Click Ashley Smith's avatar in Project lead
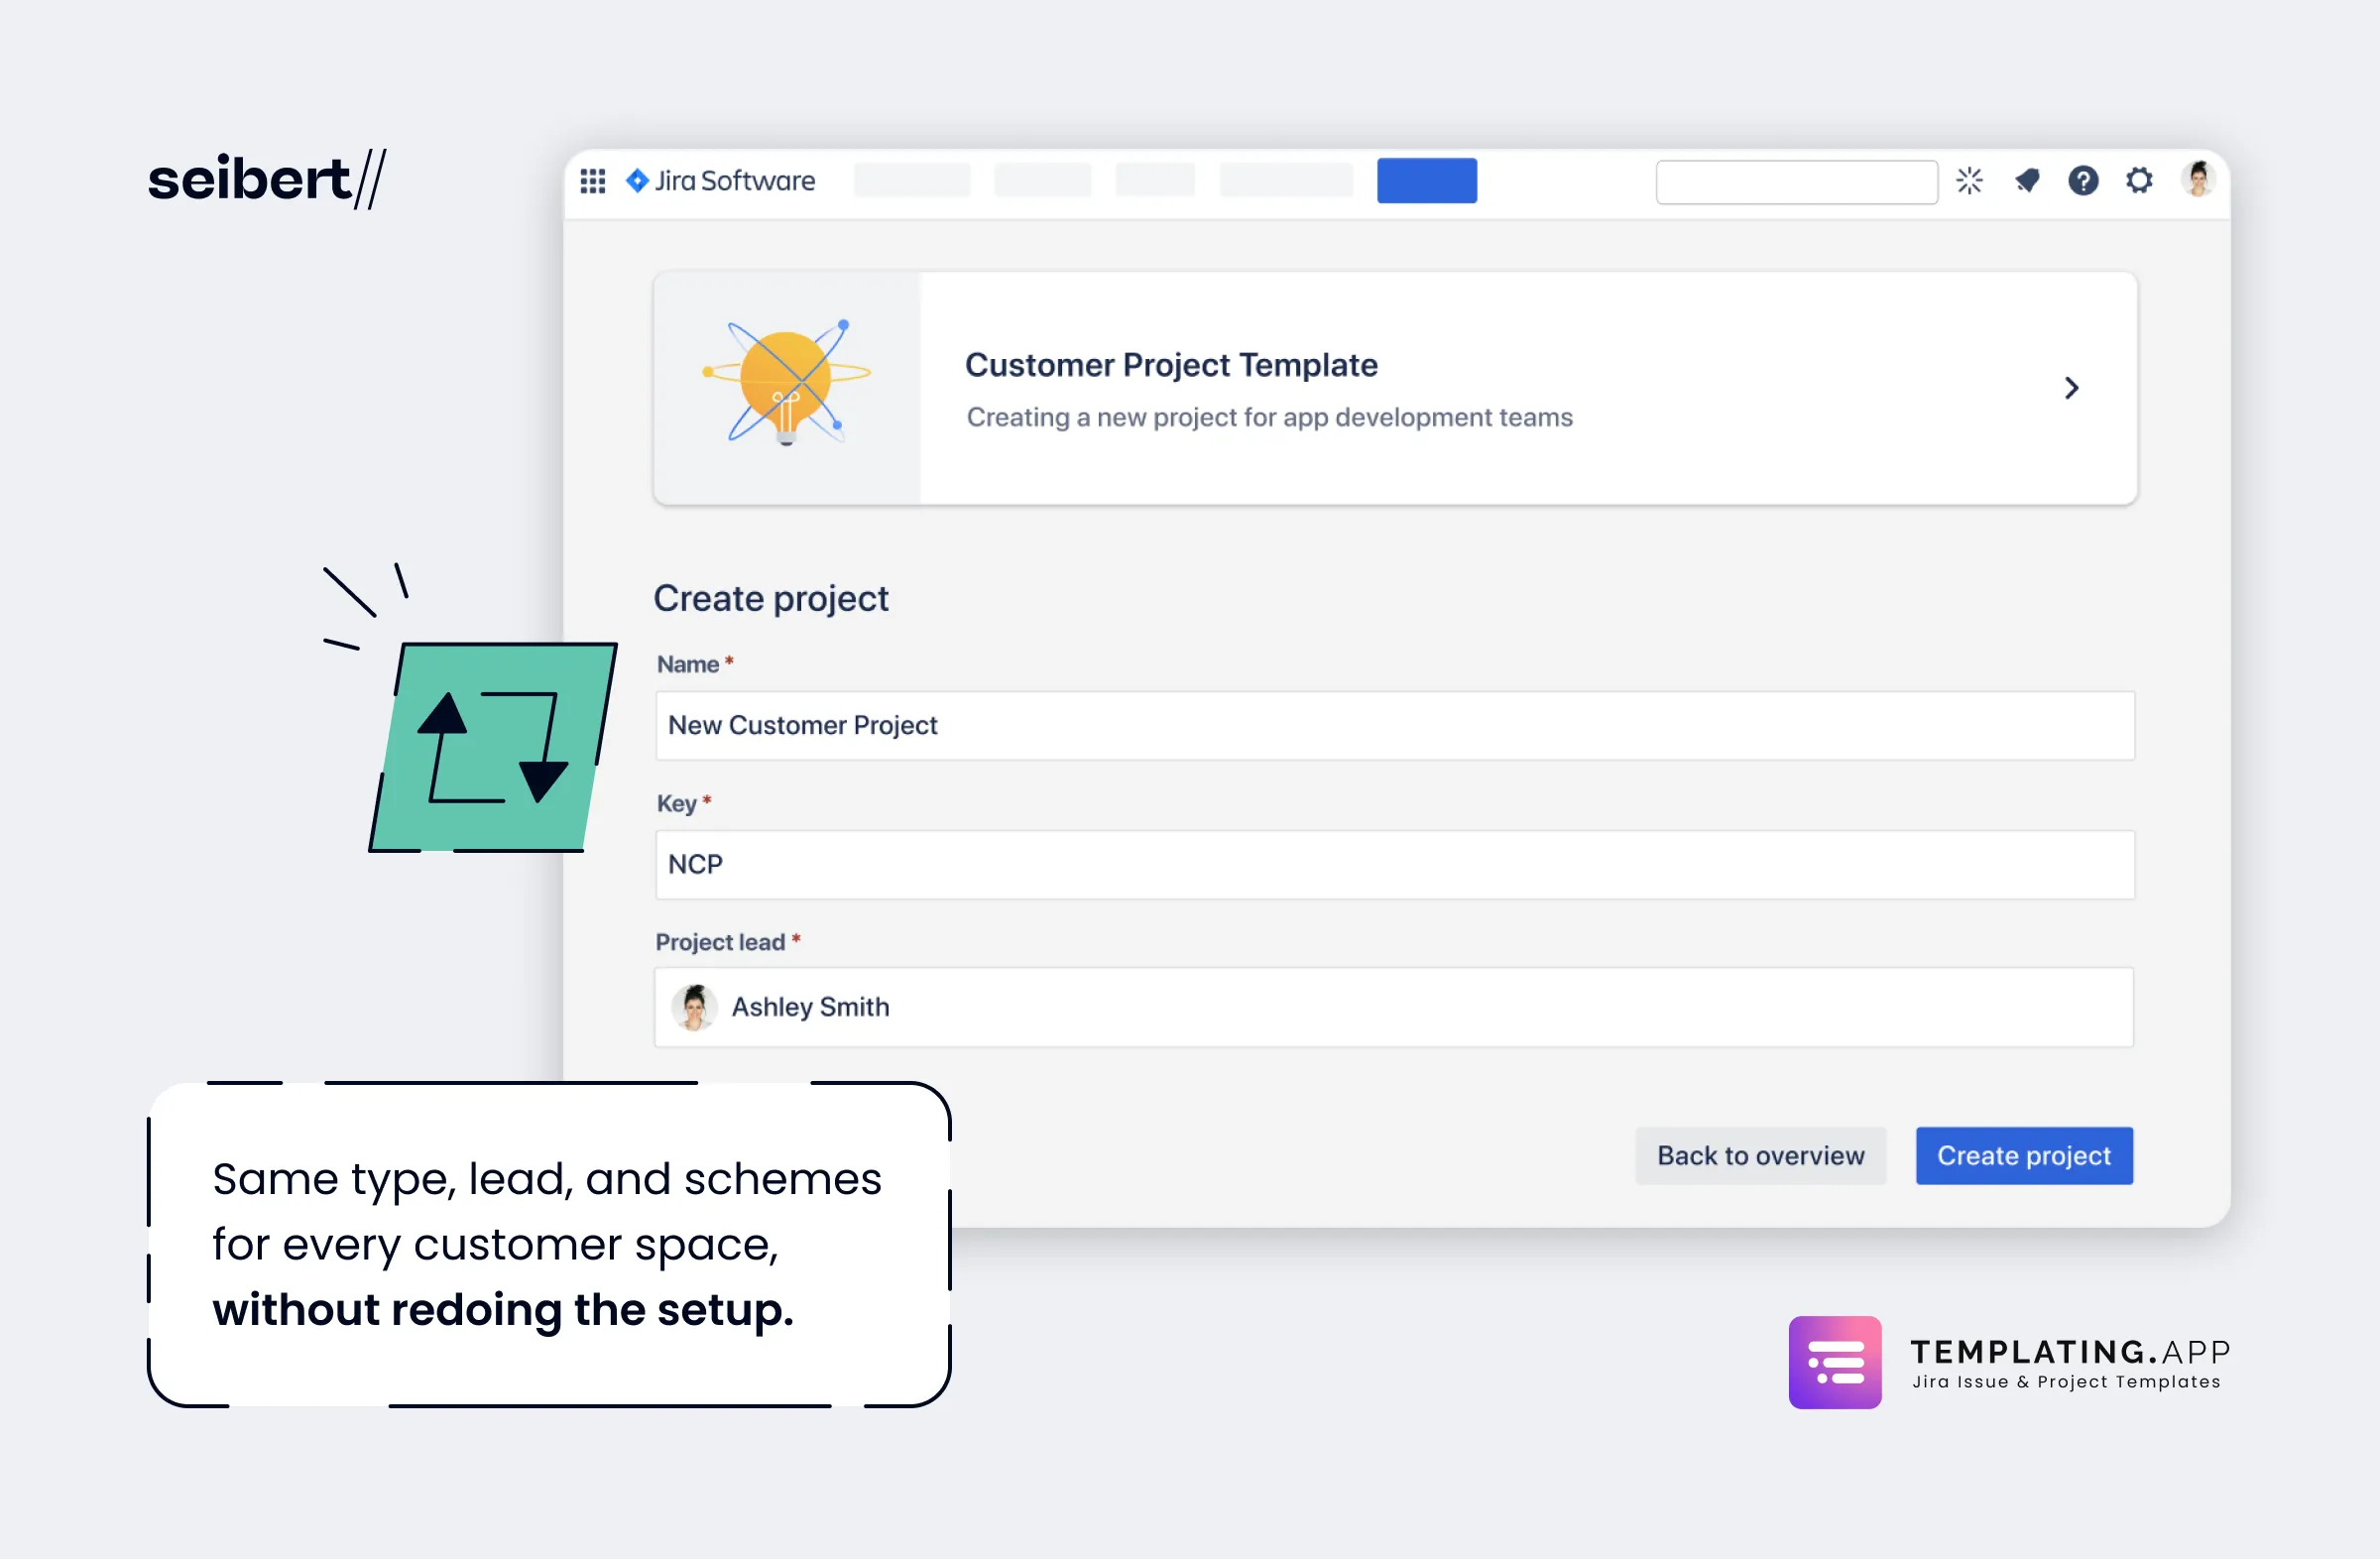 pyautogui.click(x=694, y=1007)
